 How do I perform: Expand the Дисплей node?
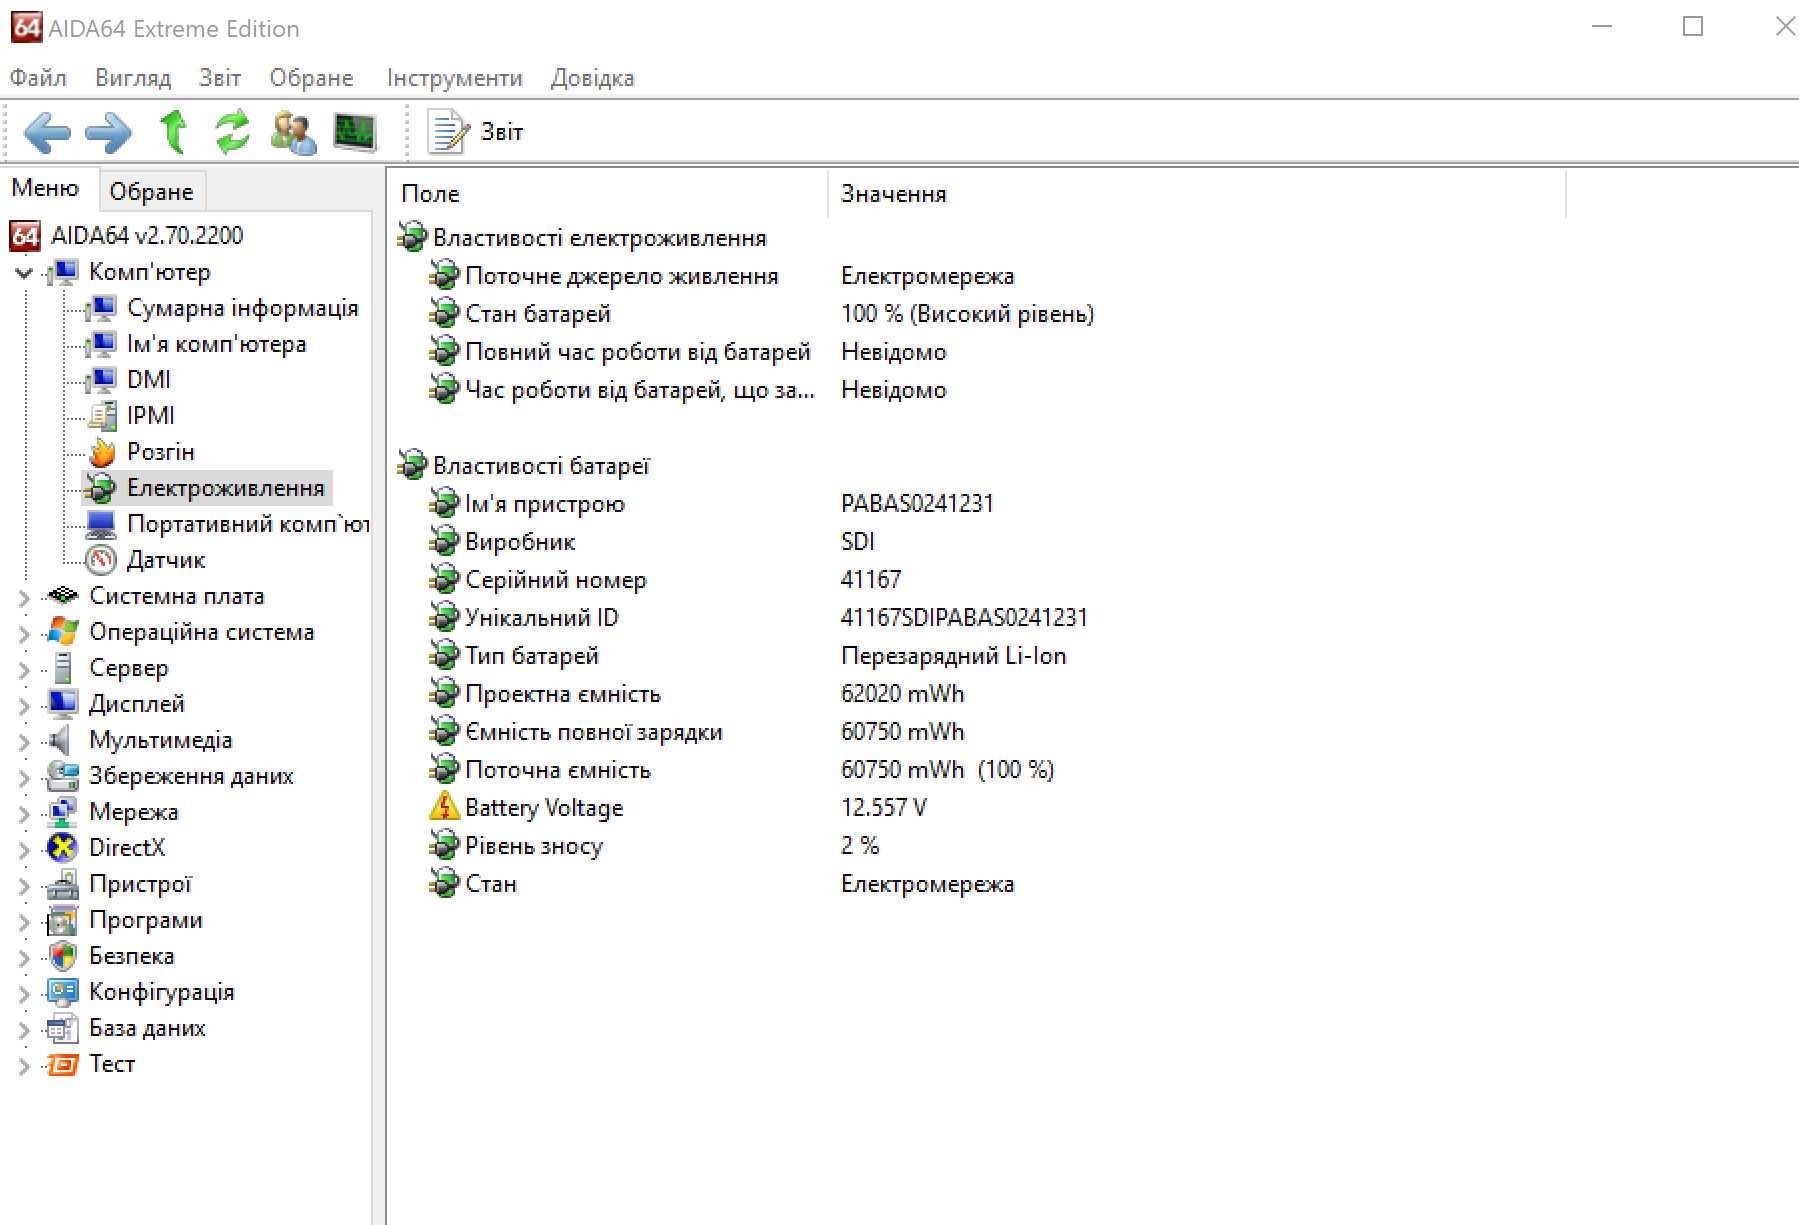[x=24, y=706]
